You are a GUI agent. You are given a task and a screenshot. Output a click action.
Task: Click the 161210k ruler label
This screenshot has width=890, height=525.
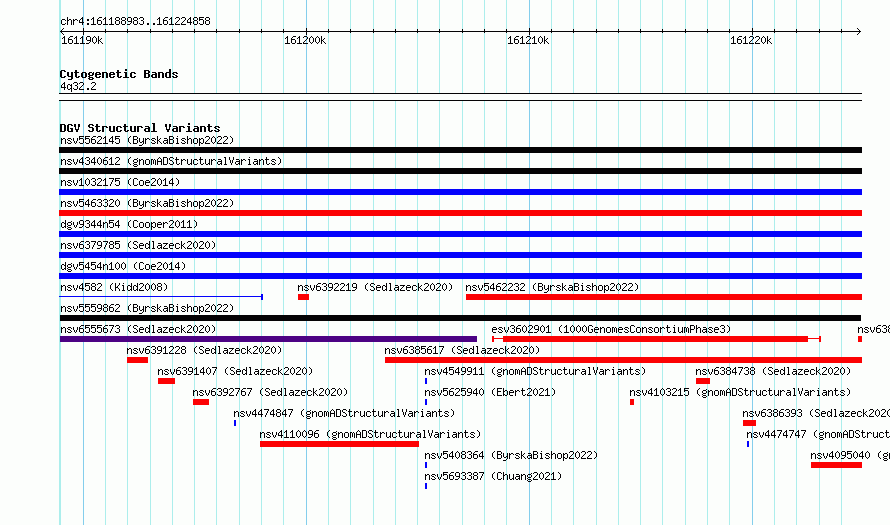tap(528, 40)
